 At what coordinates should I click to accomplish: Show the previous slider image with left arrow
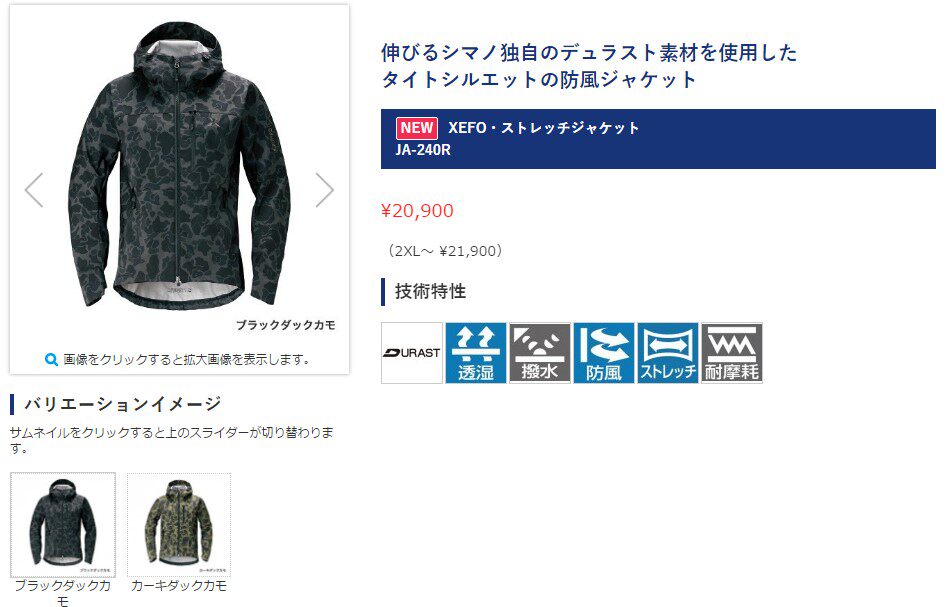coord(34,190)
